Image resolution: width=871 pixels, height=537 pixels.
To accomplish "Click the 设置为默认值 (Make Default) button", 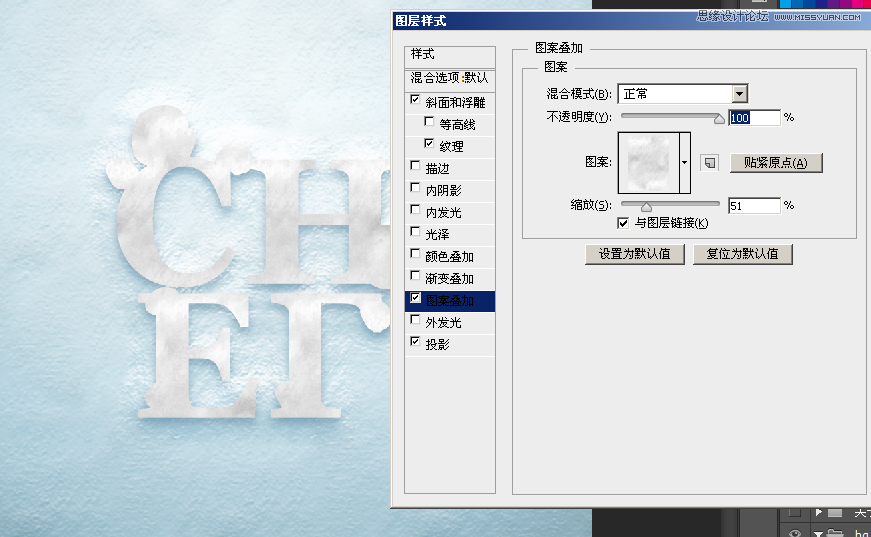I will tap(636, 254).
